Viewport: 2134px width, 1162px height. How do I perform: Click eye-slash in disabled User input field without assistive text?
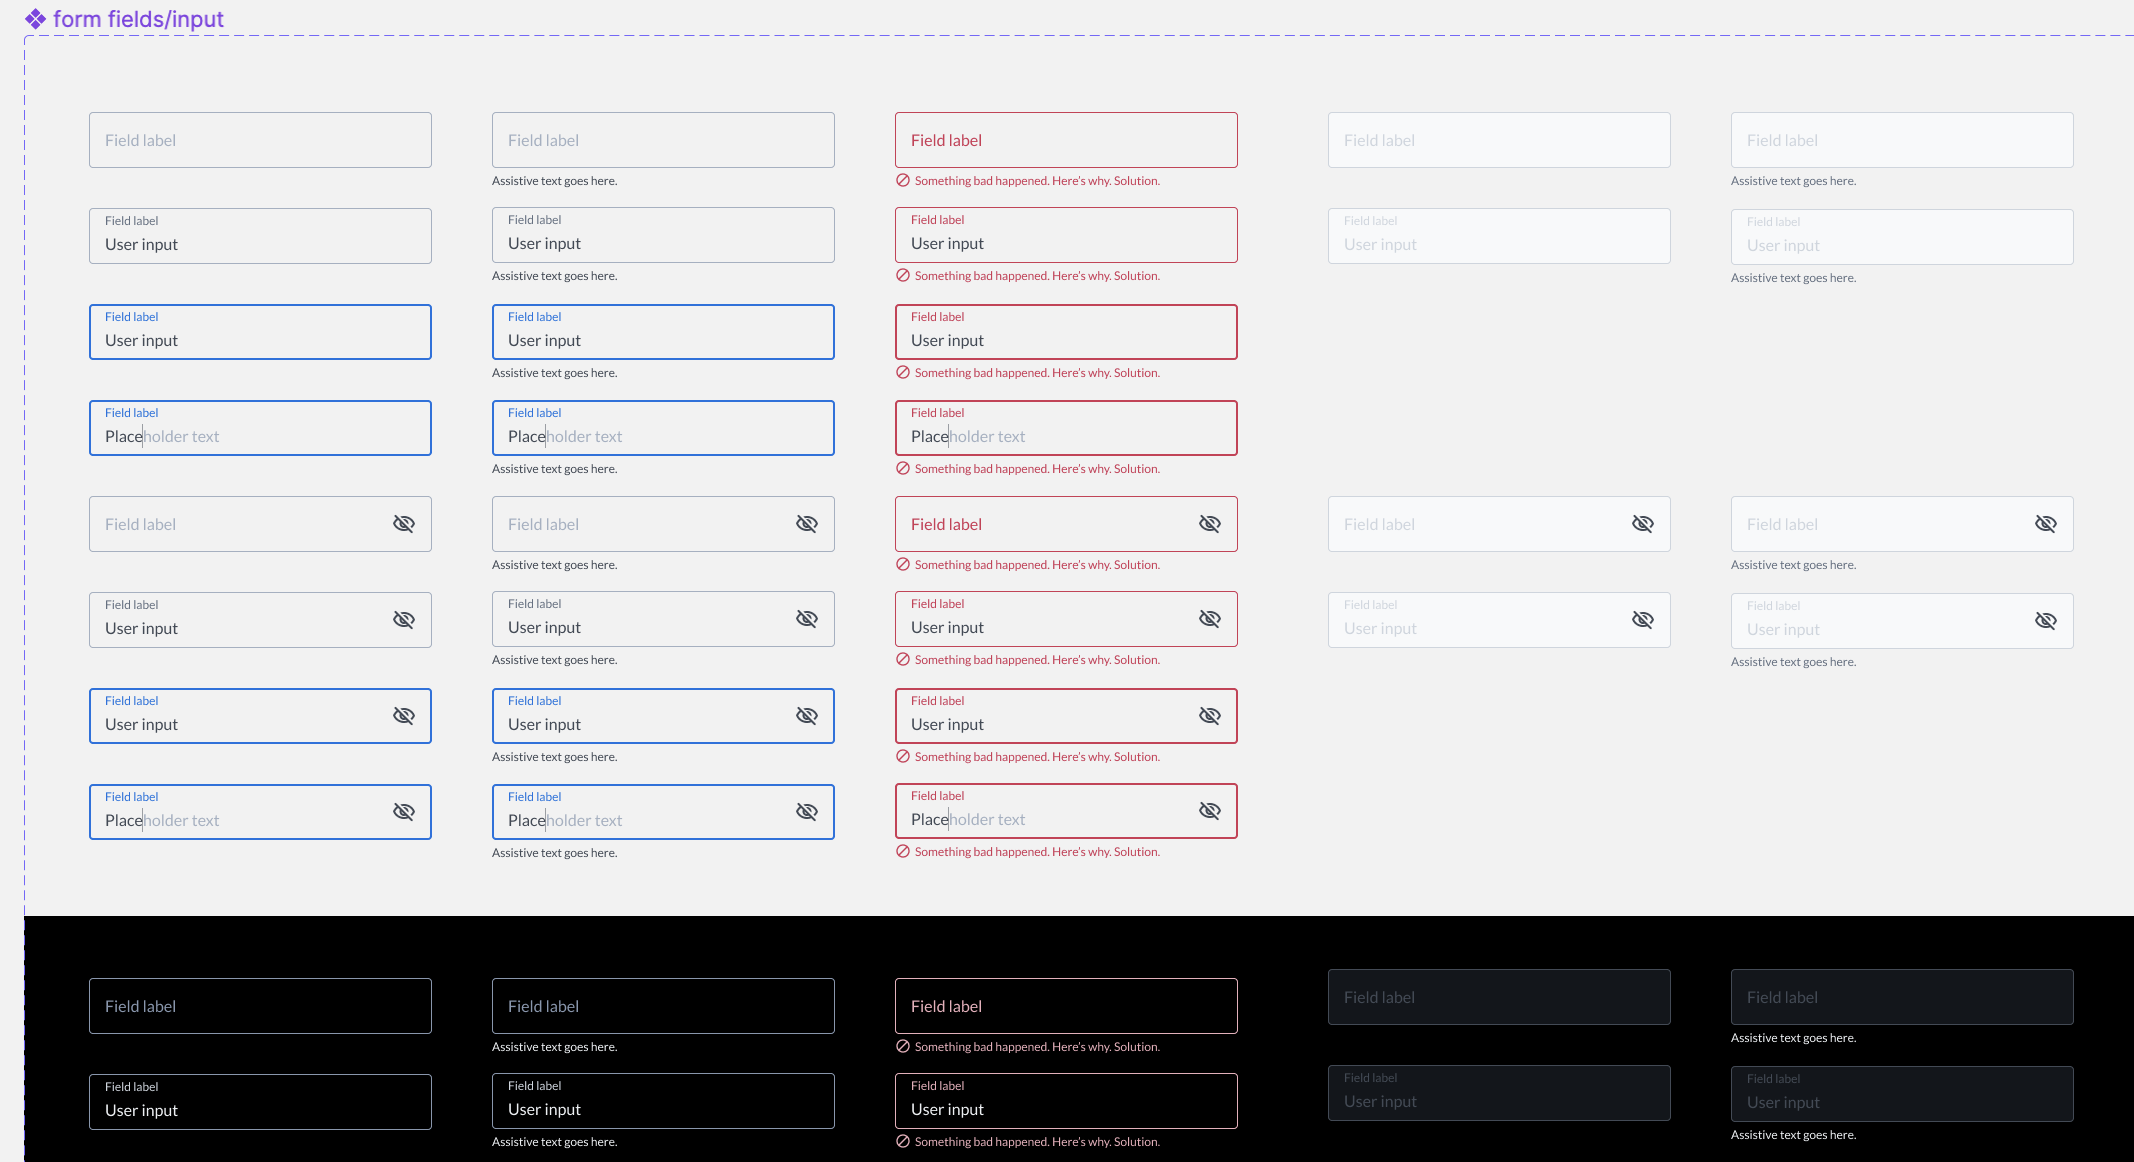(x=1642, y=620)
